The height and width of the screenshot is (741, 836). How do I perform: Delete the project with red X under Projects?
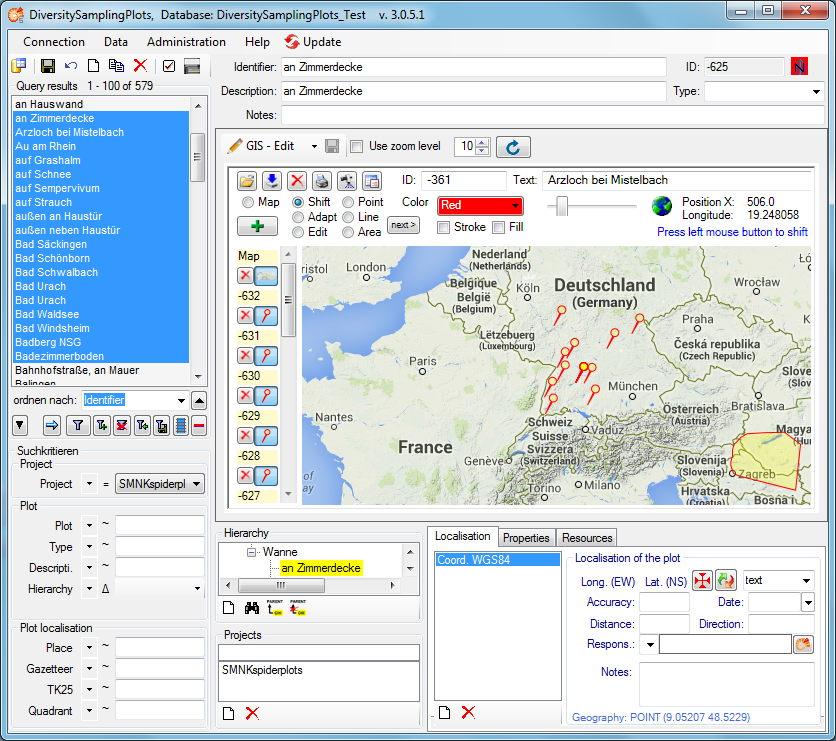coord(252,713)
